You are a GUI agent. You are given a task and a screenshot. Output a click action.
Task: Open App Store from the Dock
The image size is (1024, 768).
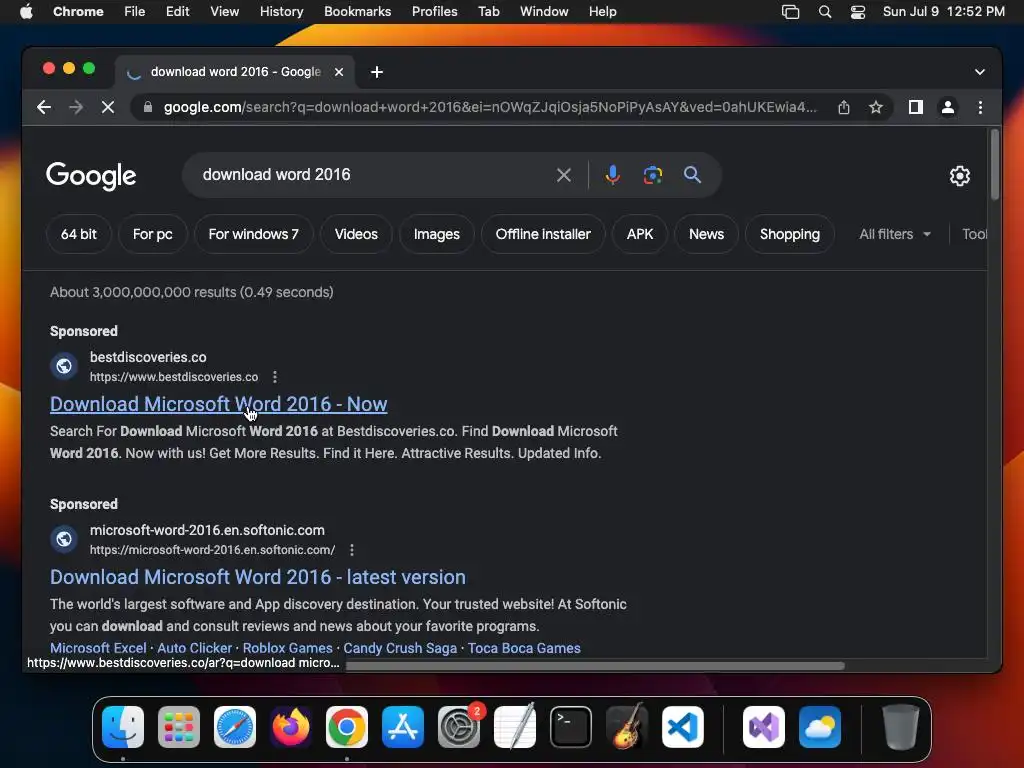[403, 727]
